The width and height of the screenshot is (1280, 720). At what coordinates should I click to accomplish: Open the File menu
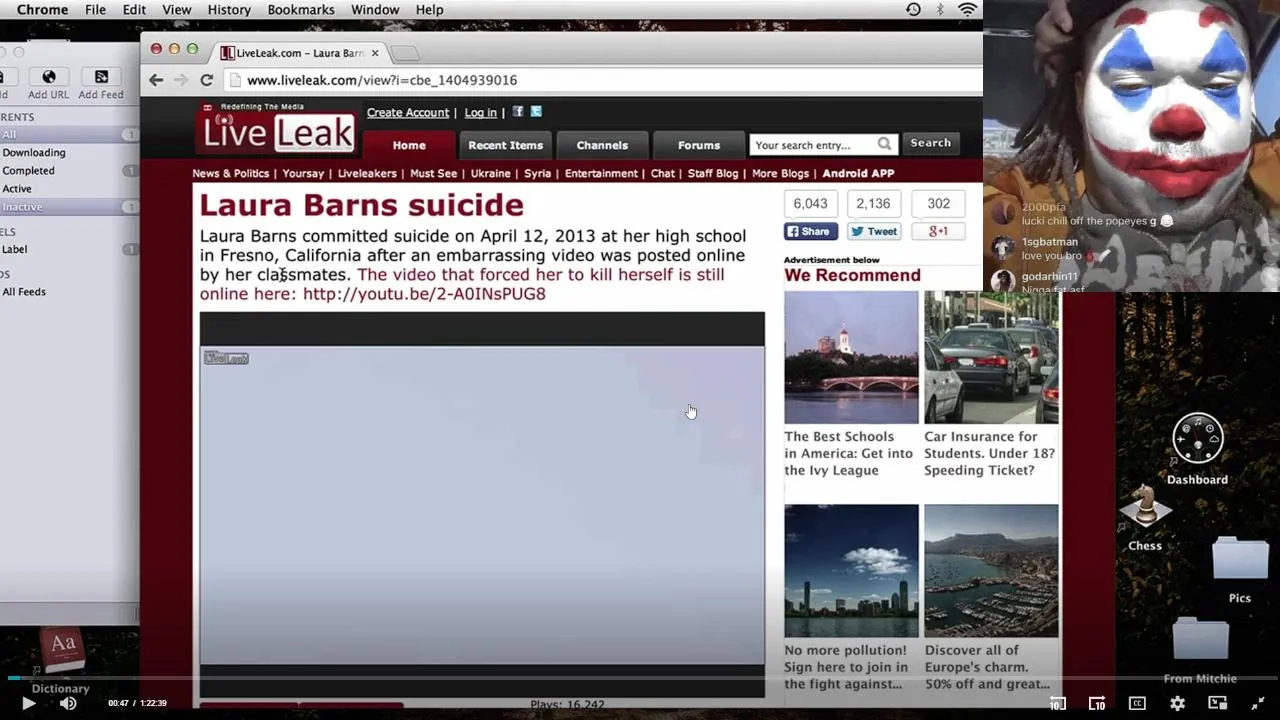(x=95, y=10)
